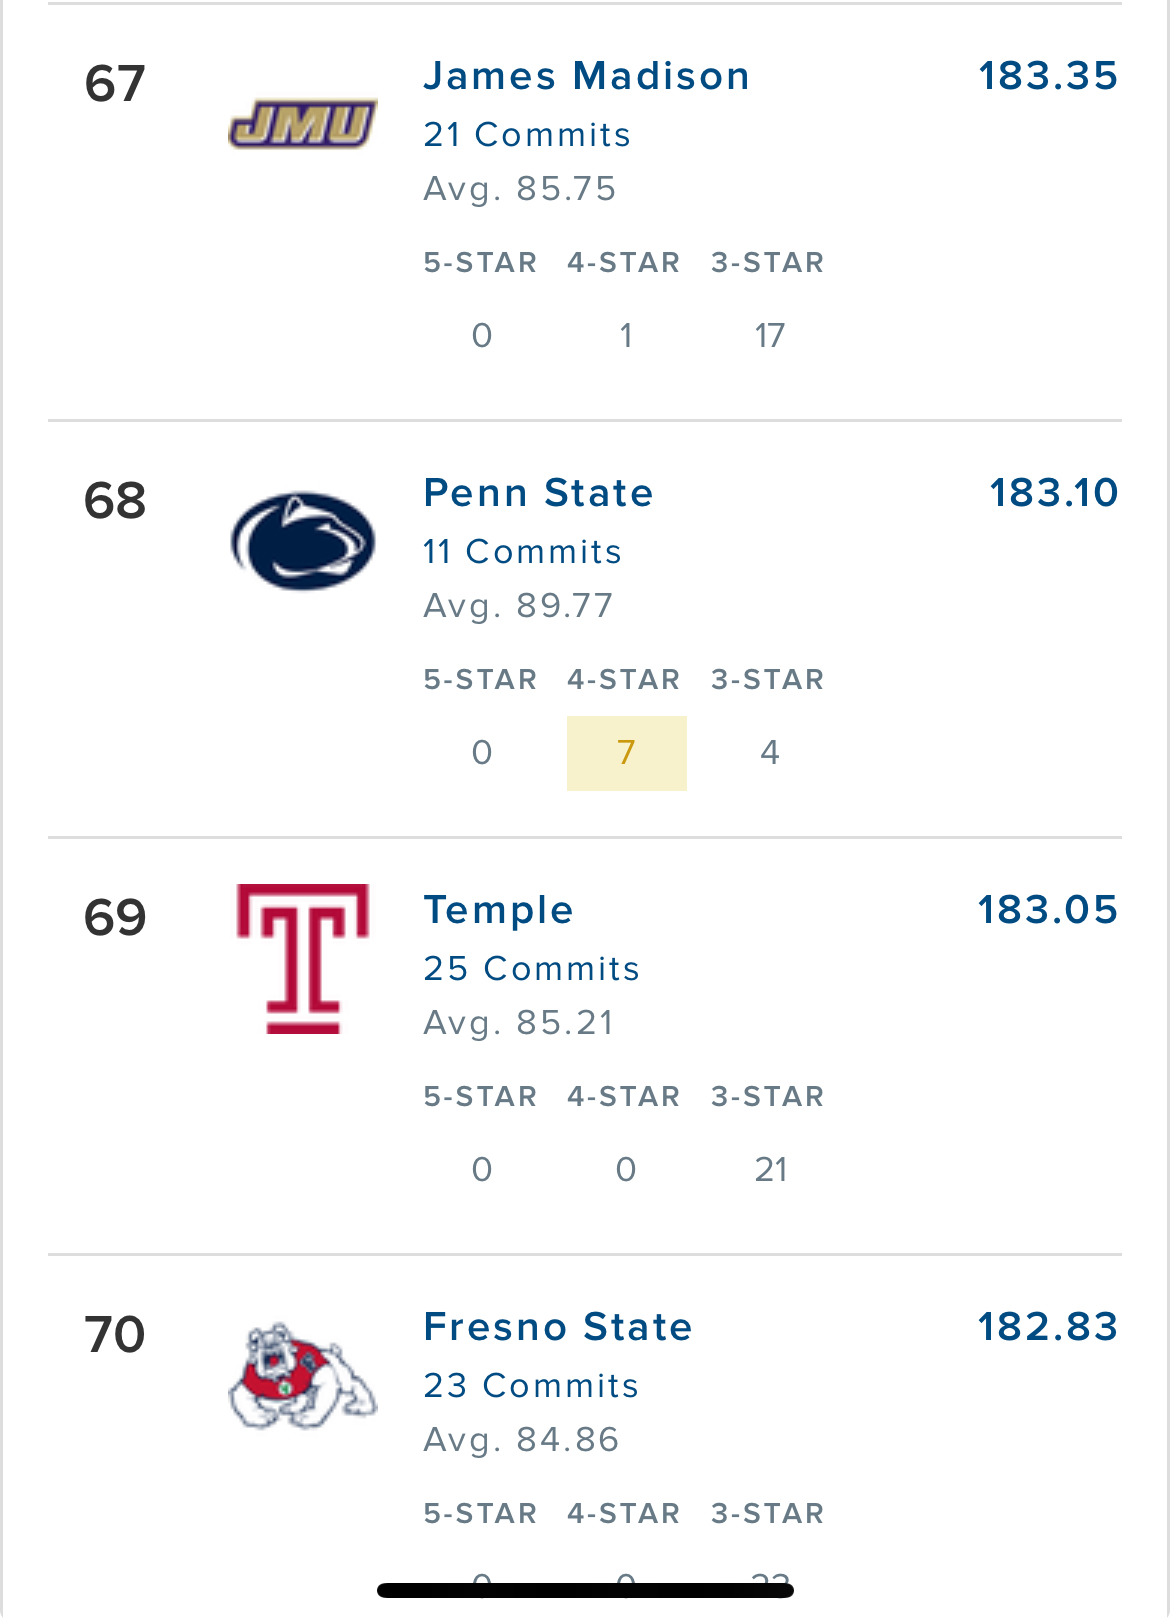View James Madison's 21 Commits
Image resolution: width=1170 pixels, height=1622 pixels.
click(527, 135)
